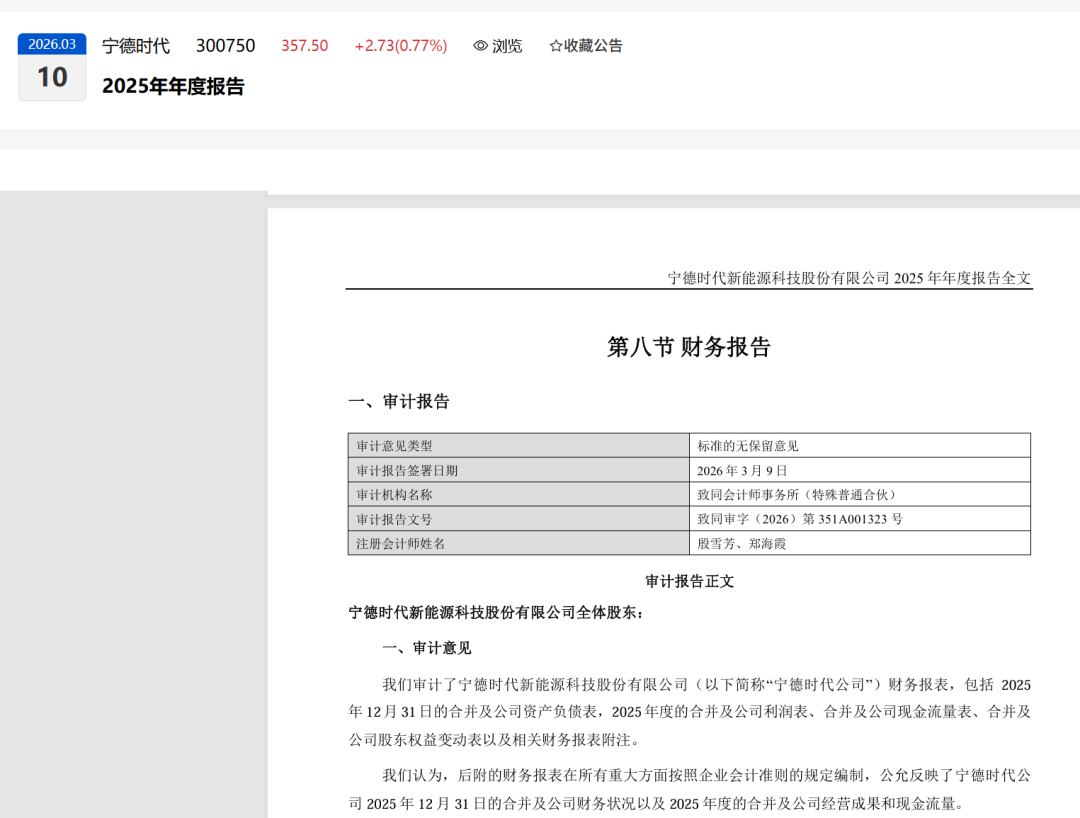Click the 殷雪芳、郑海霞 cell
Image resolution: width=1080 pixels, height=818 pixels.
[x=860, y=543]
